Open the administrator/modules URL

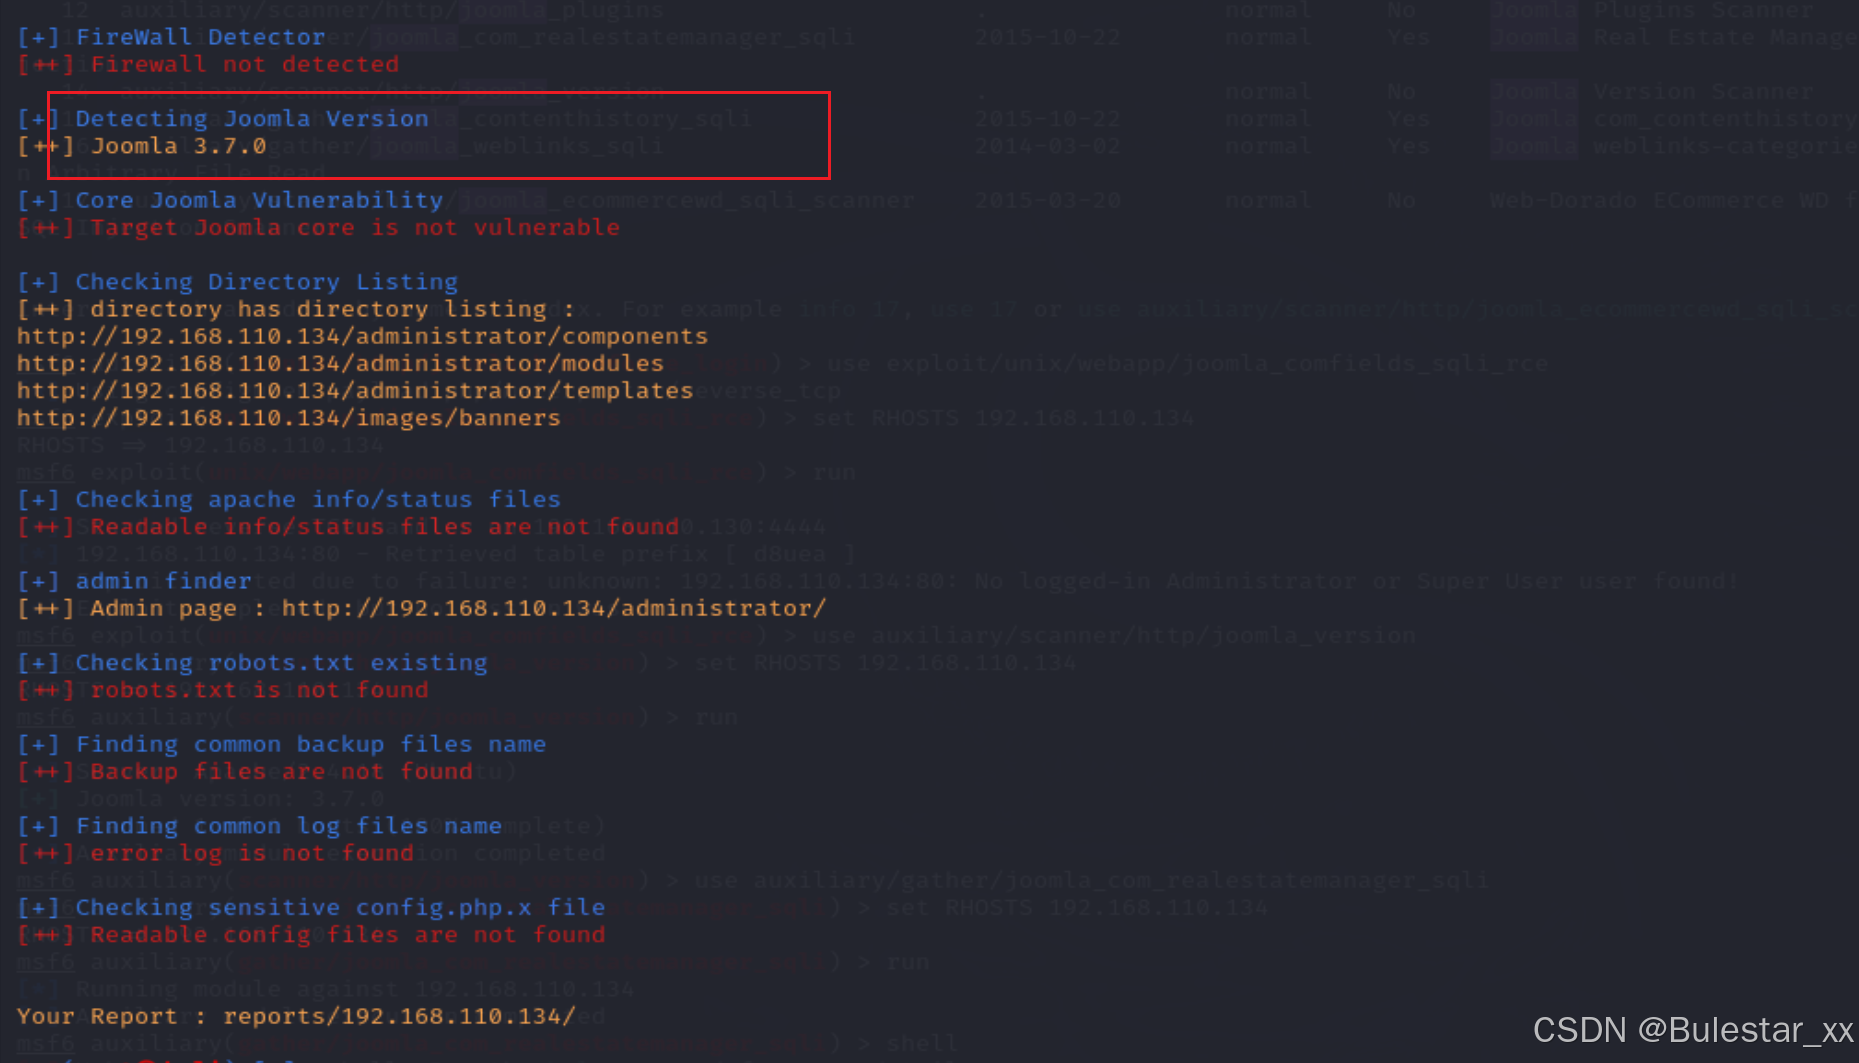tap(340, 363)
